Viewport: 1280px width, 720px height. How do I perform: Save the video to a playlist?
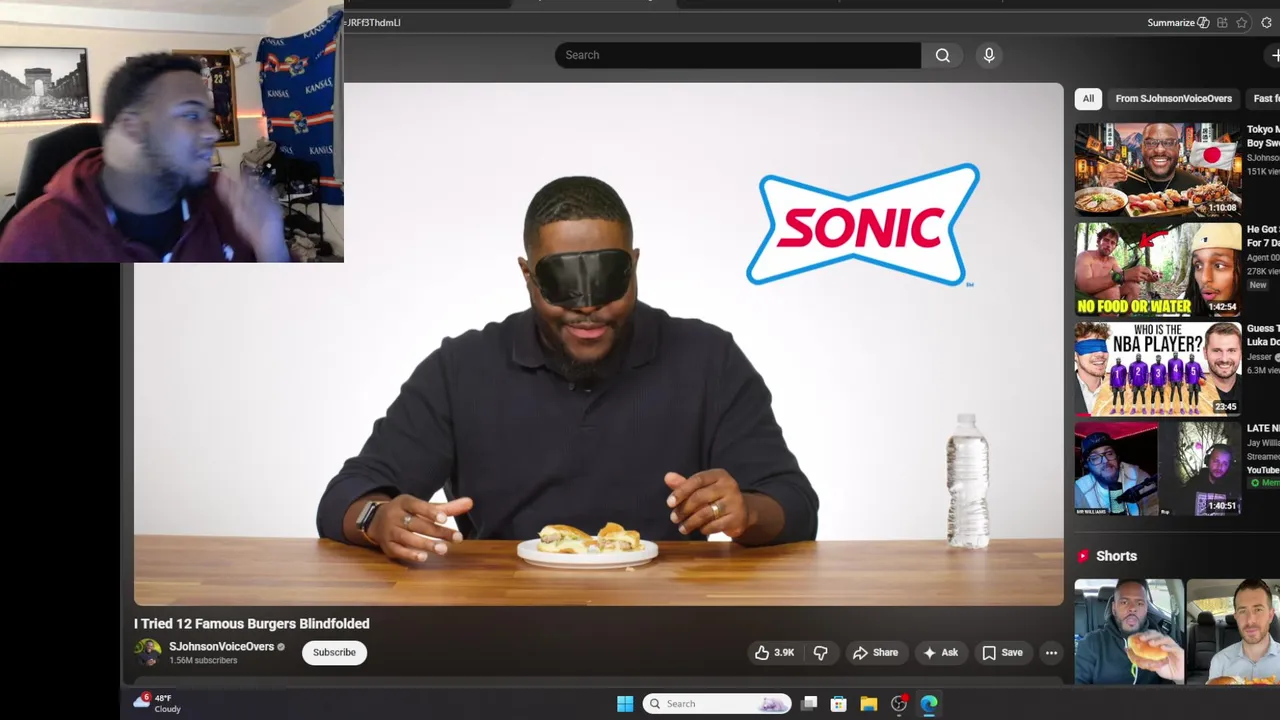pos(1002,653)
